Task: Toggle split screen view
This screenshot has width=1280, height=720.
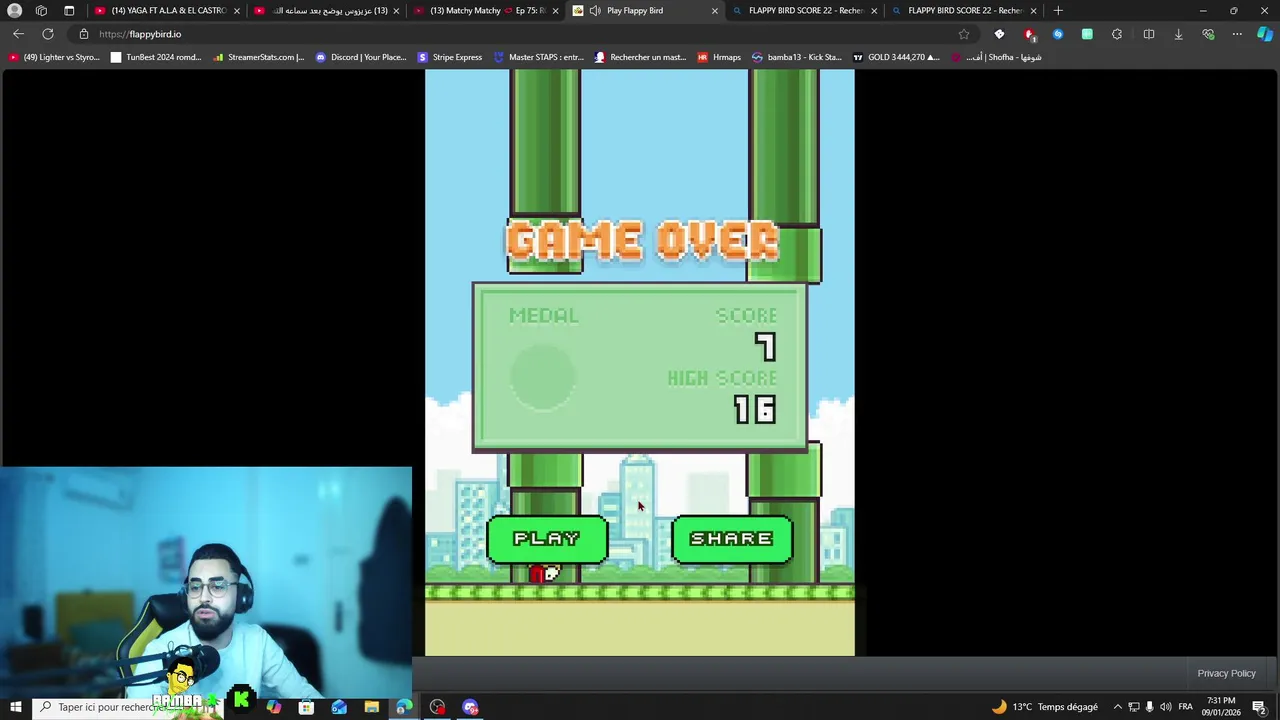Action: [1148, 34]
